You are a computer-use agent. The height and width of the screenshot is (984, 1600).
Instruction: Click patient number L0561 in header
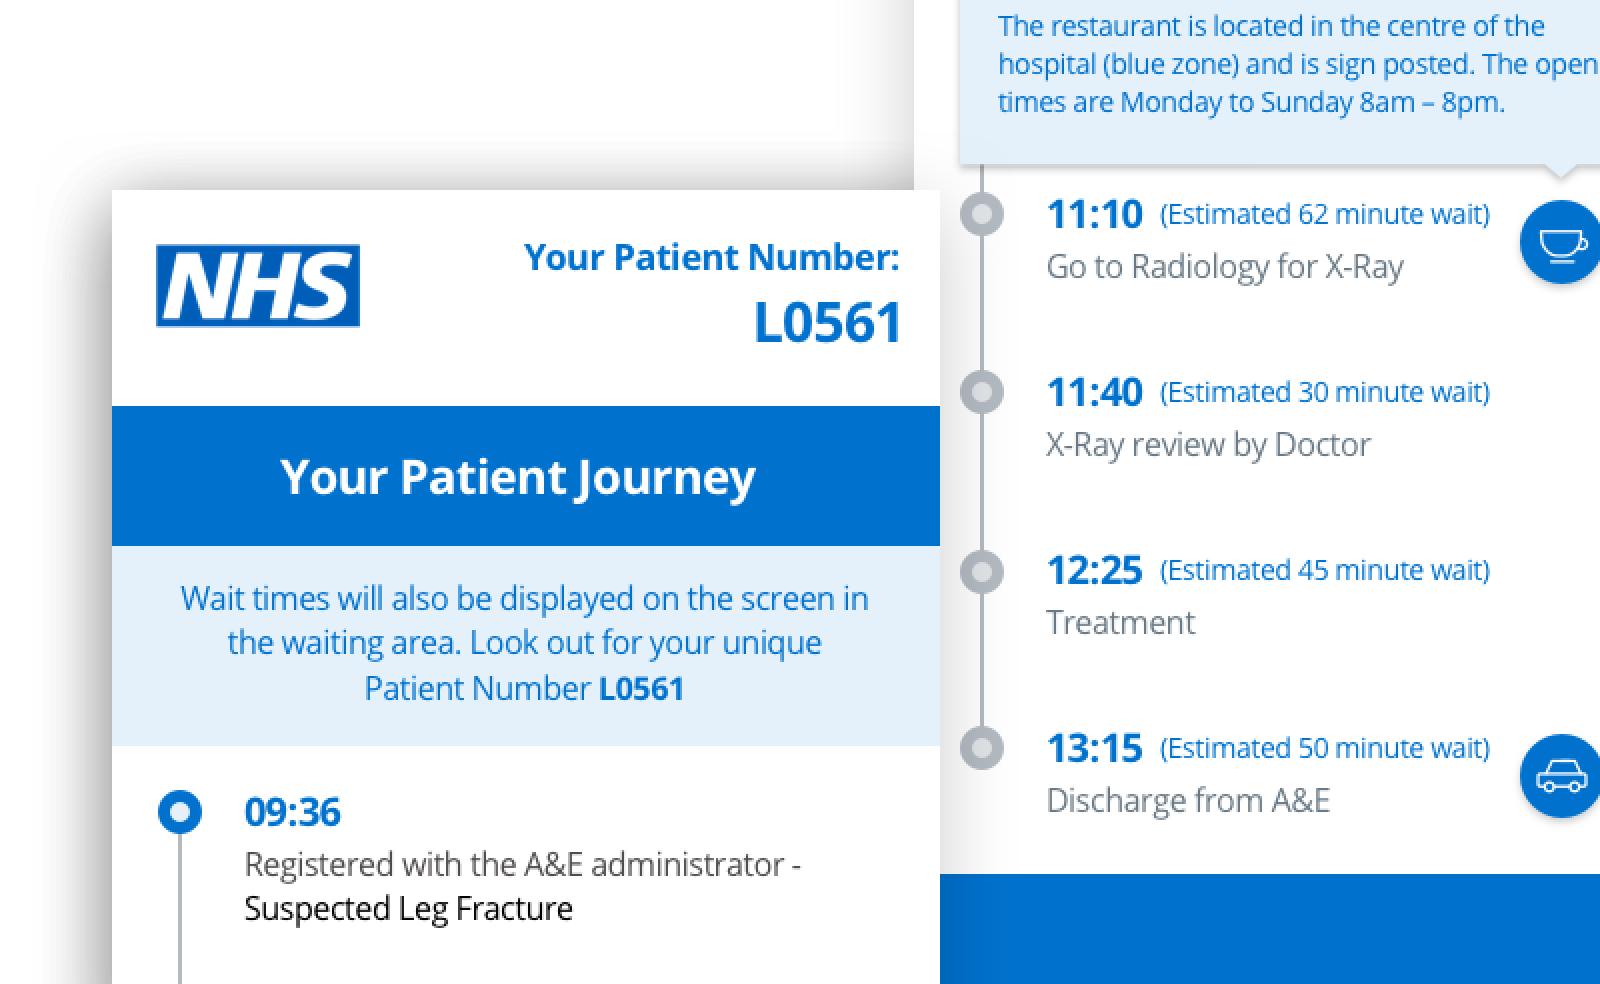828,323
